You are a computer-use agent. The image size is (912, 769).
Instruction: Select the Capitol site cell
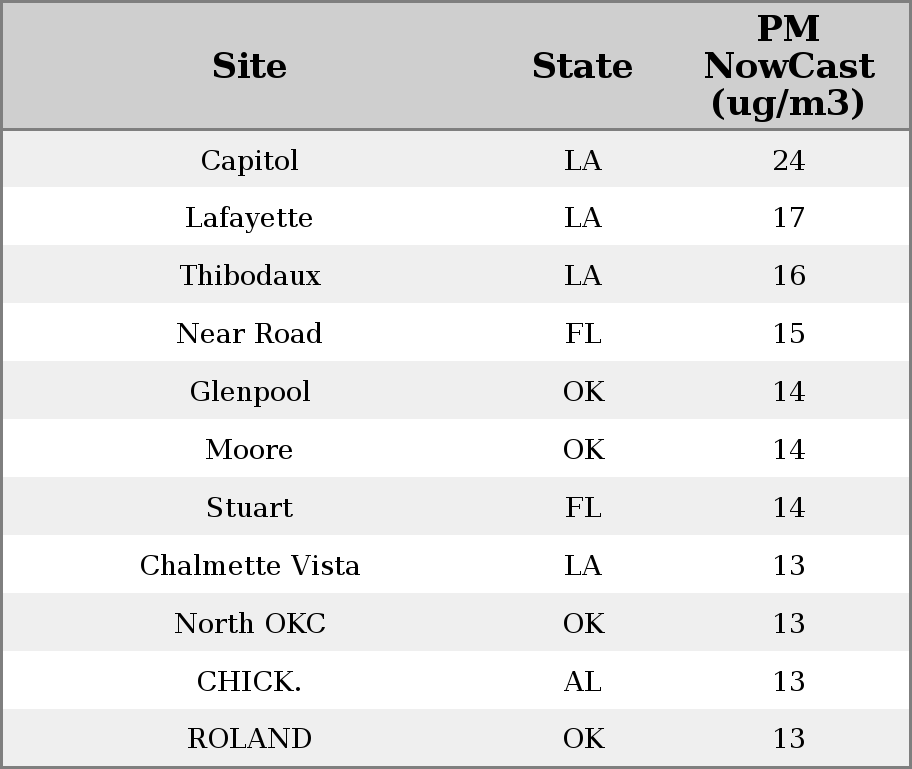coord(249,160)
